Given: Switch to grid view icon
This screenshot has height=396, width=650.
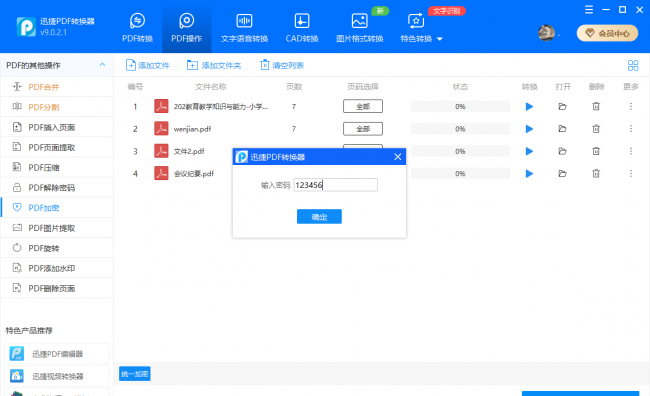Looking at the screenshot, I should [633, 65].
